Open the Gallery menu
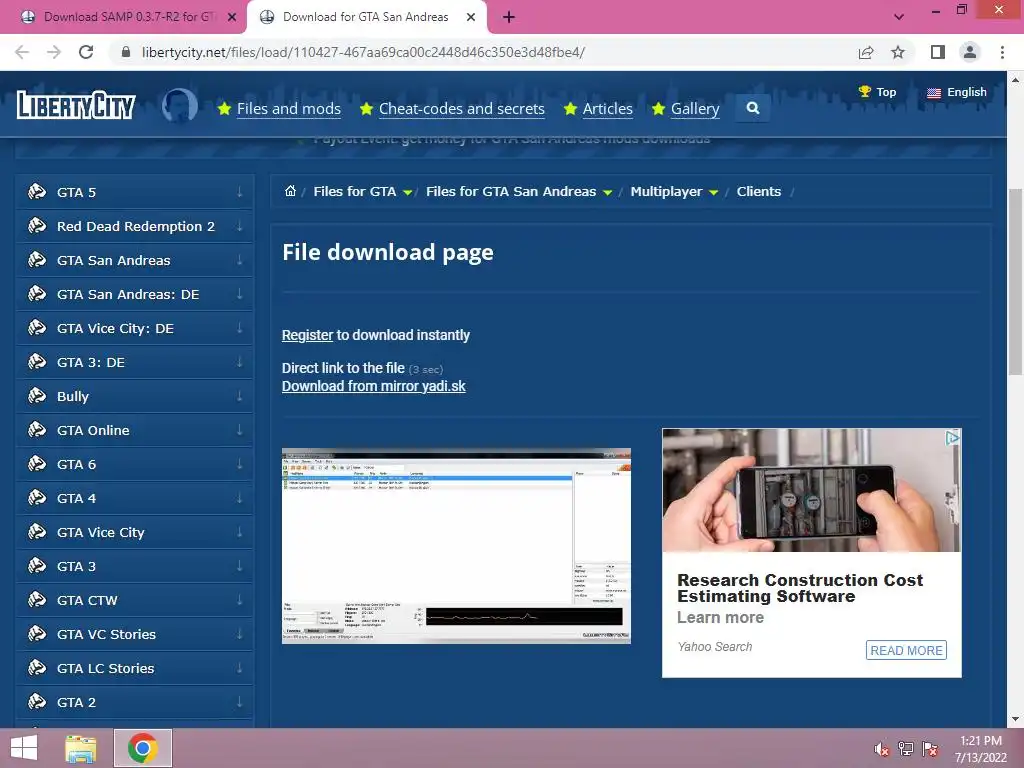Image resolution: width=1024 pixels, height=768 pixels. click(695, 108)
